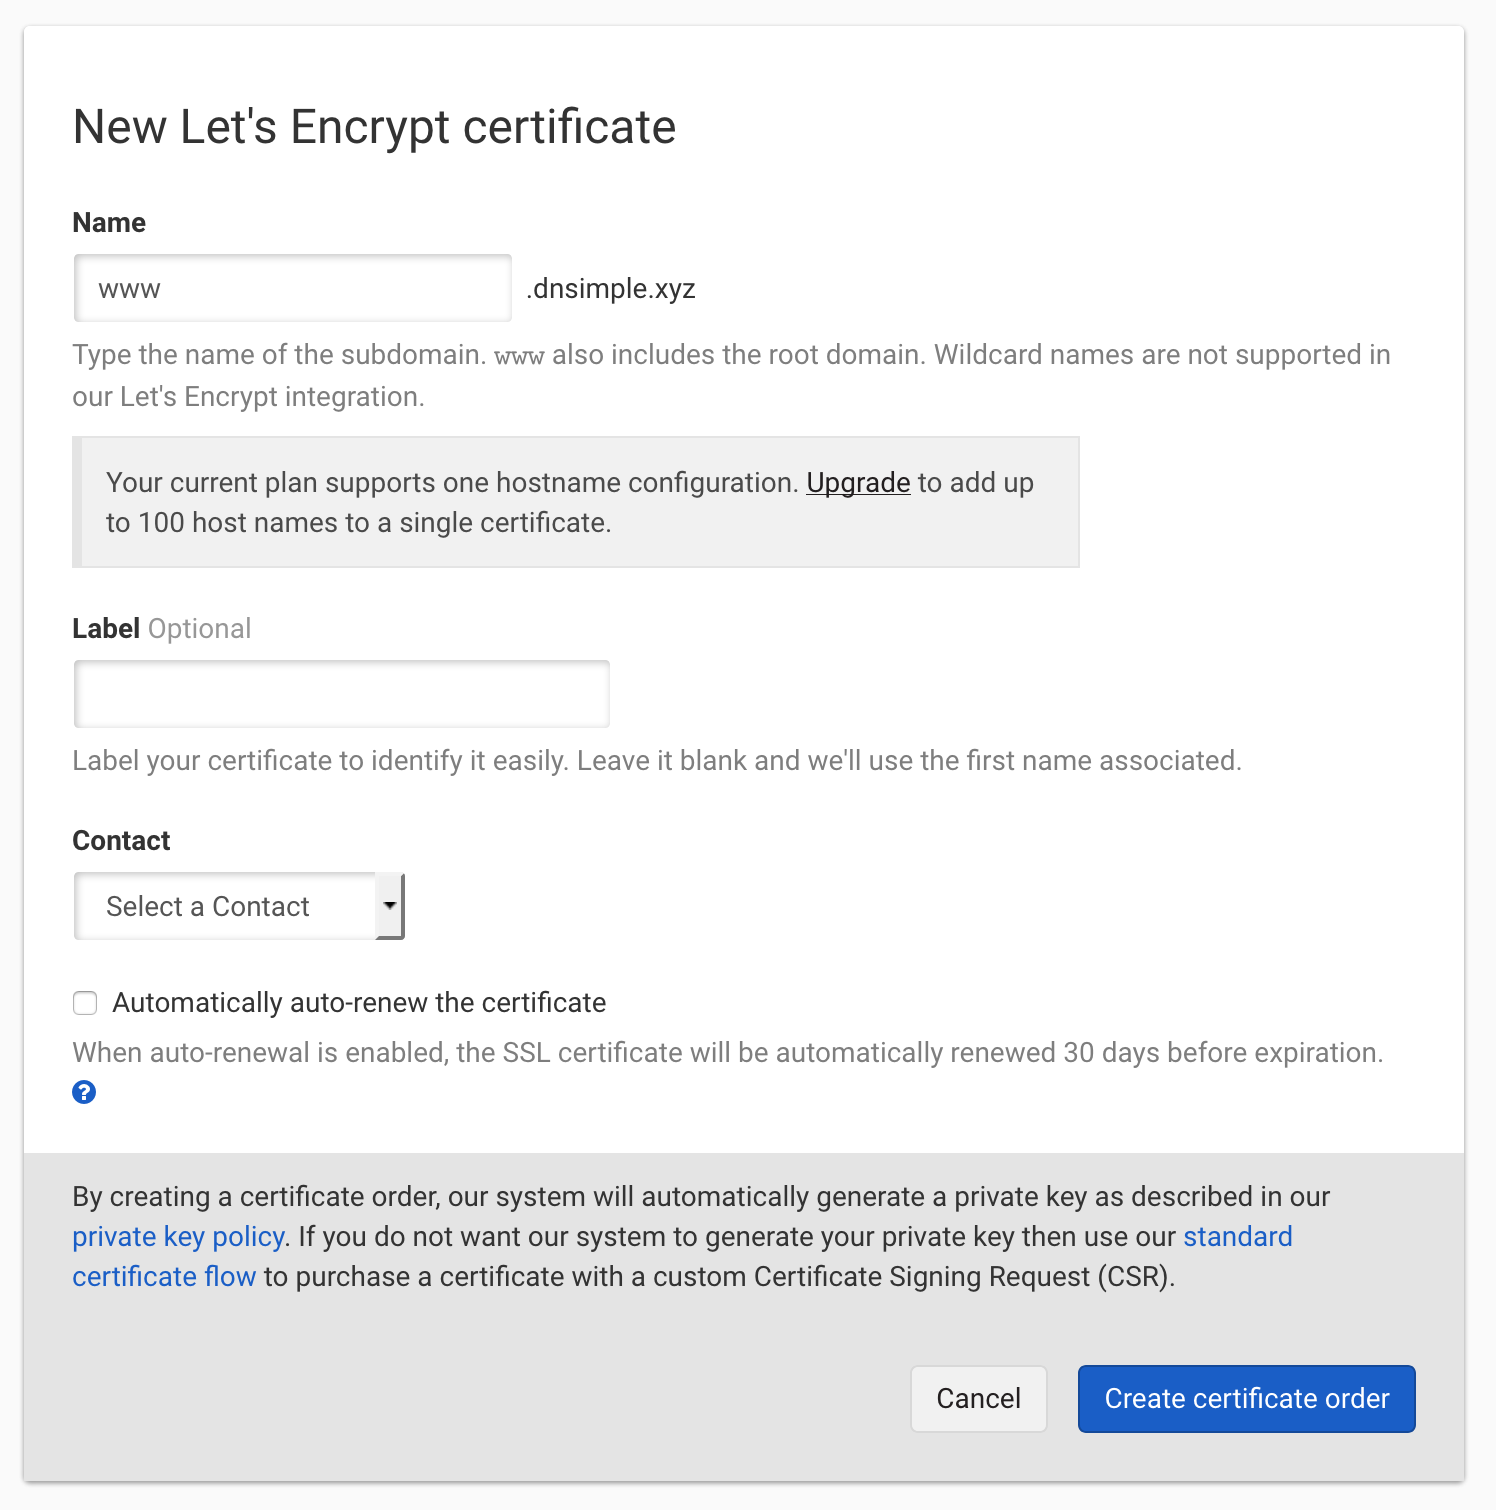Enable automatic auto-renewal of the certificate
This screenshot has height=1510, width=1496.
coord(85,1002)
